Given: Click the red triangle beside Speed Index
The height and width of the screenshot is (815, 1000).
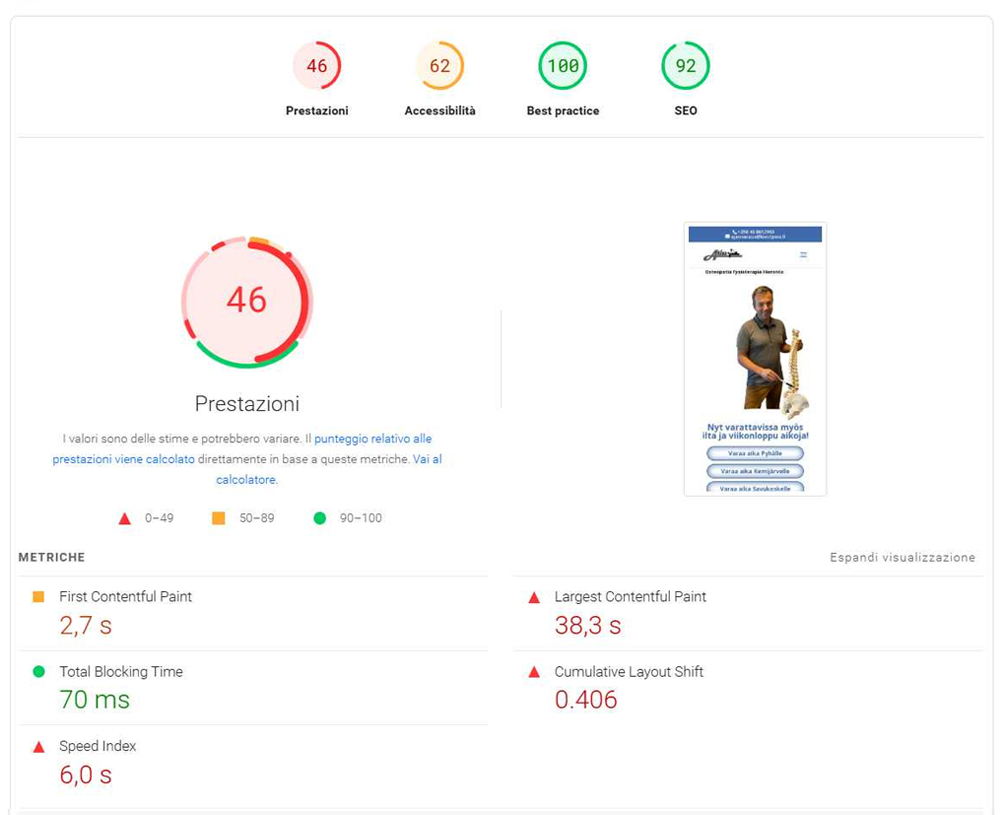Looking at the screenshot, I should [x=39, y=747].
